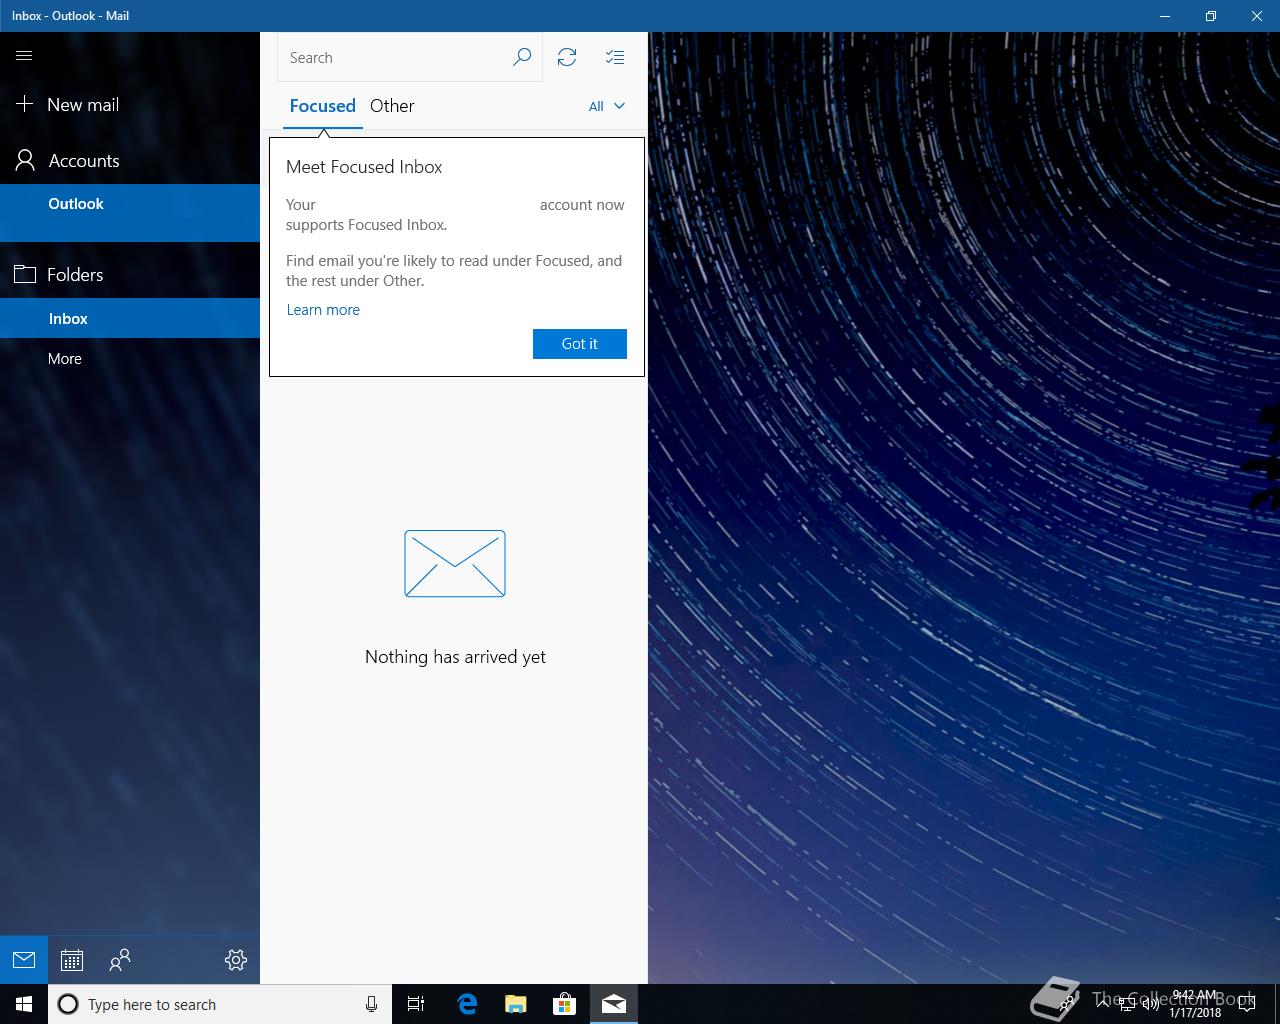Open the Folders list
1280x1024 pixels.
point(130,274)
